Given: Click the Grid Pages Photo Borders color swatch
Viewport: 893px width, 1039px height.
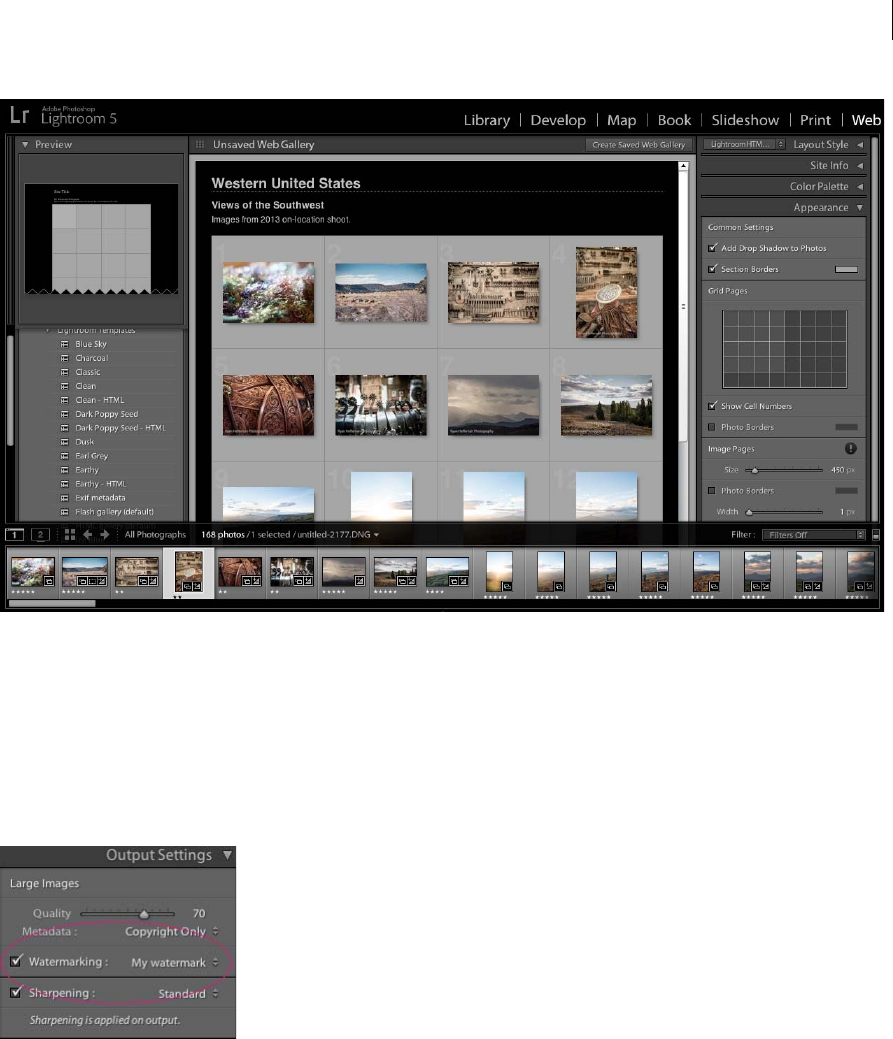Looking at the screenshot, I should click(x=846, y=427).
